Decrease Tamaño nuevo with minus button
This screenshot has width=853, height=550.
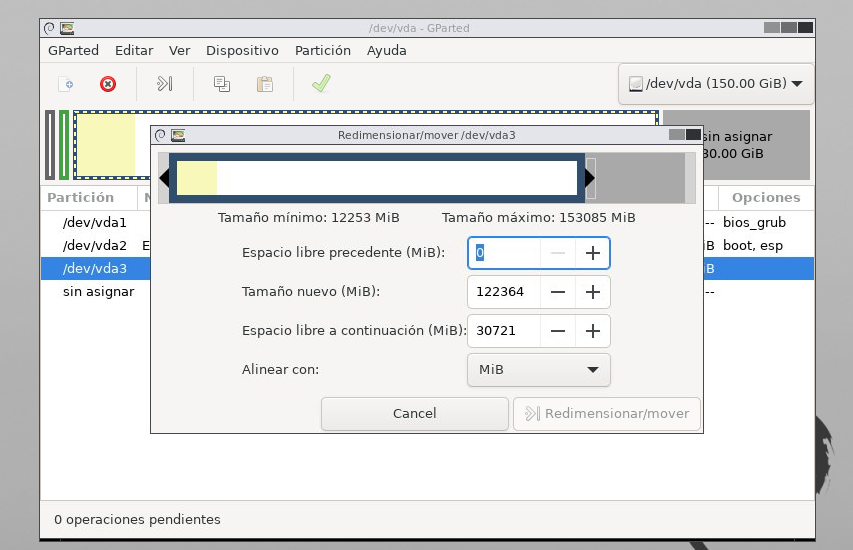558,292
